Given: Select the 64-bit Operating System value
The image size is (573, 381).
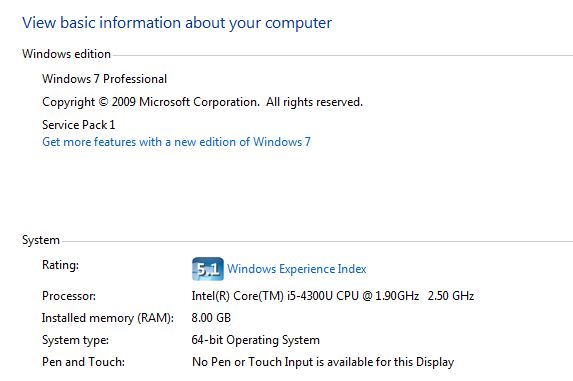Looking at the screenshot, I should 255,340.
